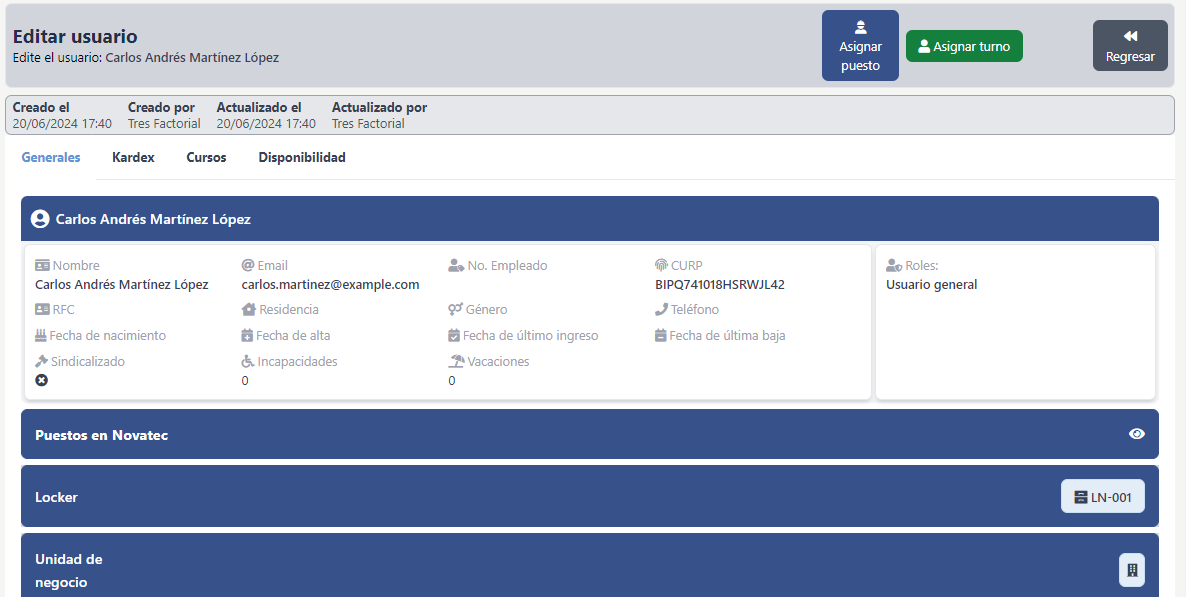1186x597 pixels.
Task: Click the building icon in Unidad de negocio
Action: click(x=1131, y=570)
